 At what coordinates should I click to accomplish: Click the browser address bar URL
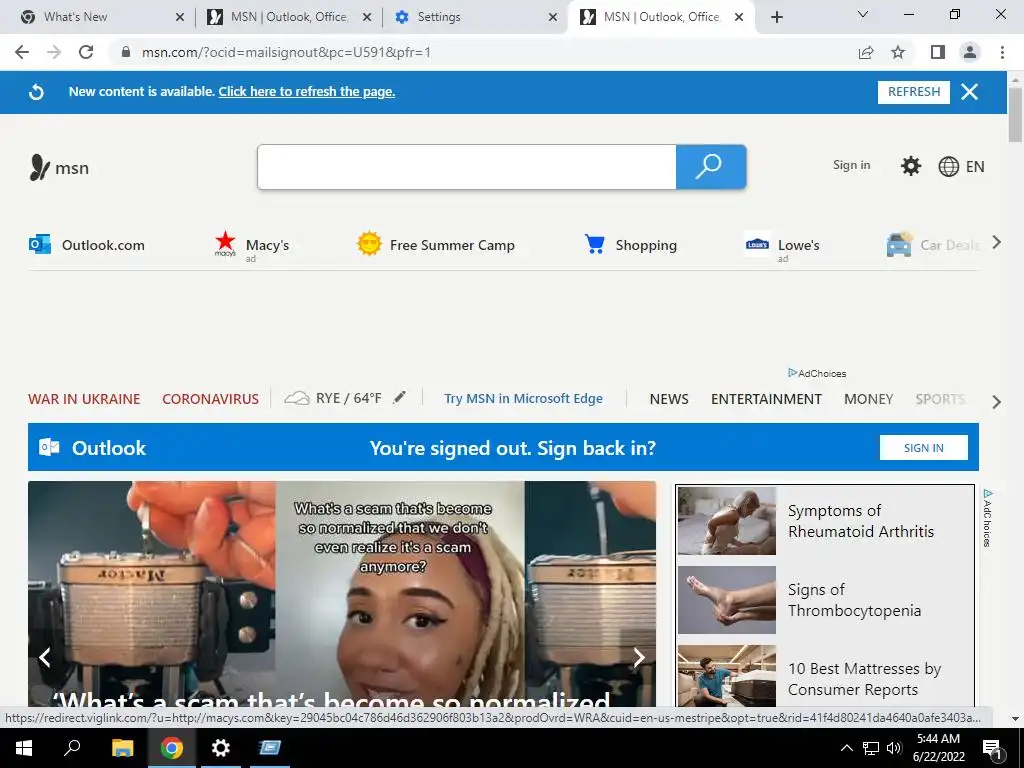287,52
